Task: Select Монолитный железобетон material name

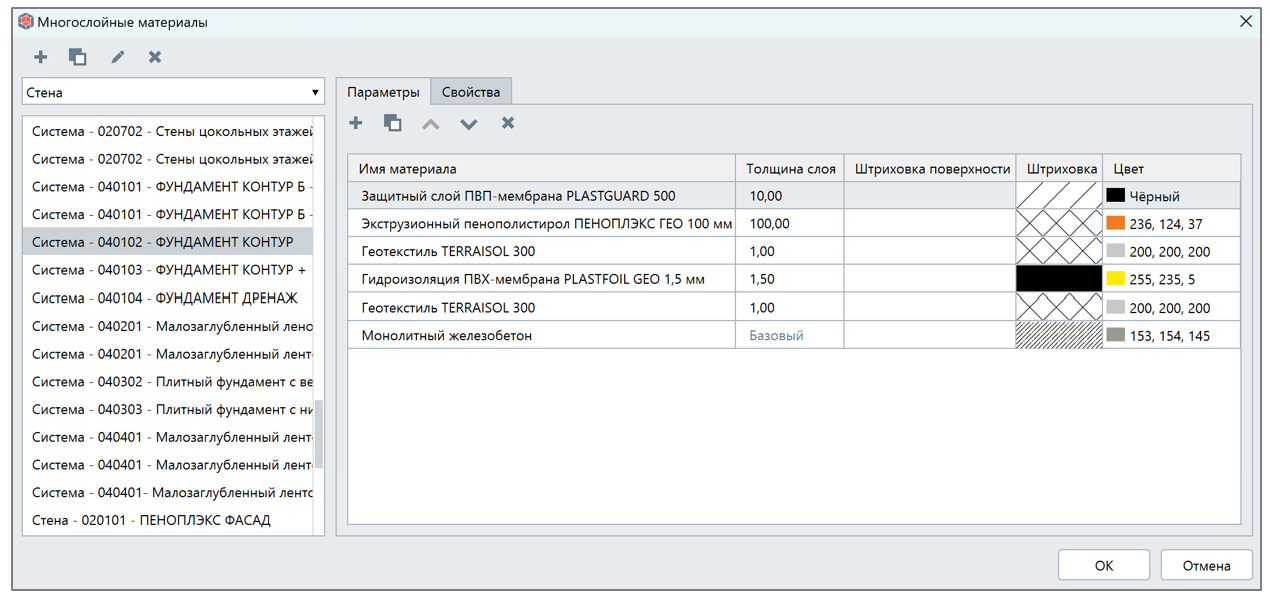Action: click(446, 335)
